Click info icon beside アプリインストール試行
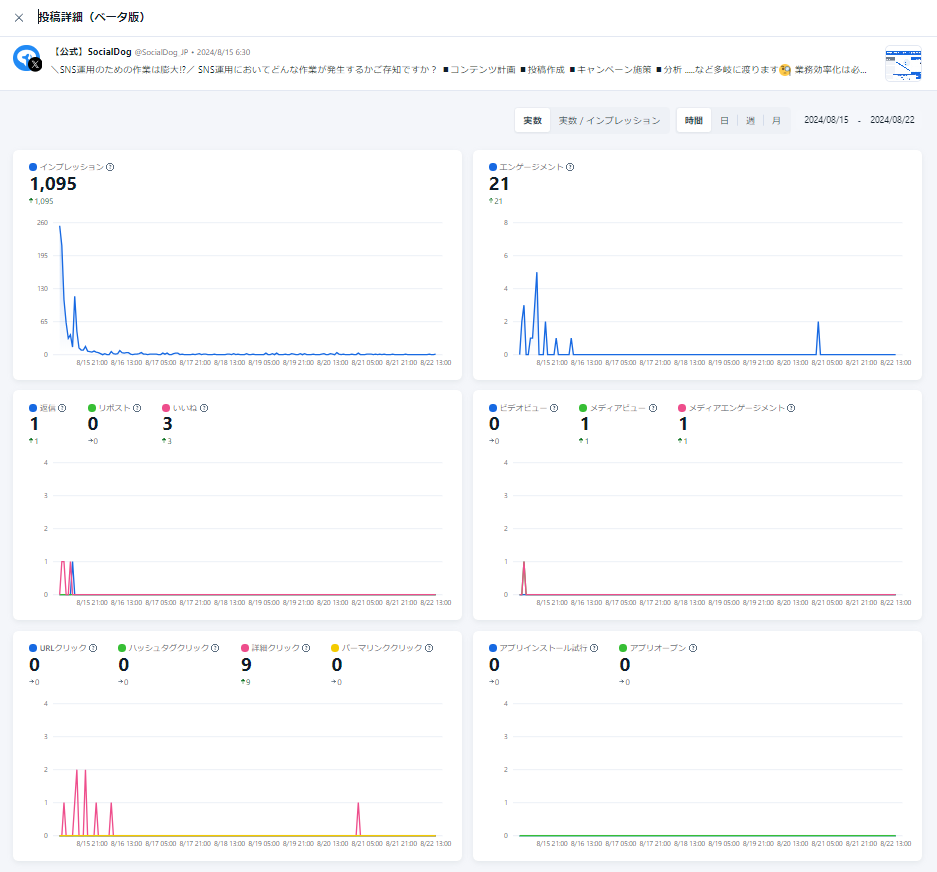937x872 pixels. coord(594,648)
